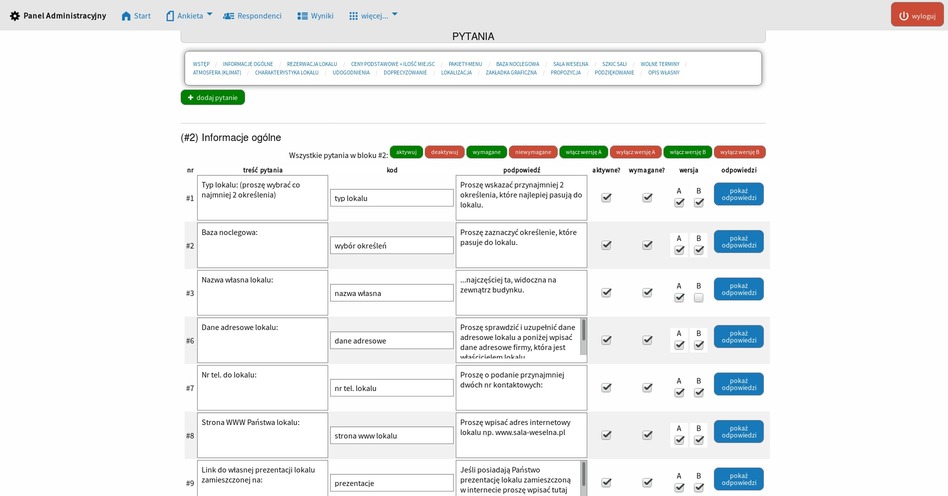Switch to the SALA WESELNA section
The image size is (948, 496).
[x=570, y=64]
